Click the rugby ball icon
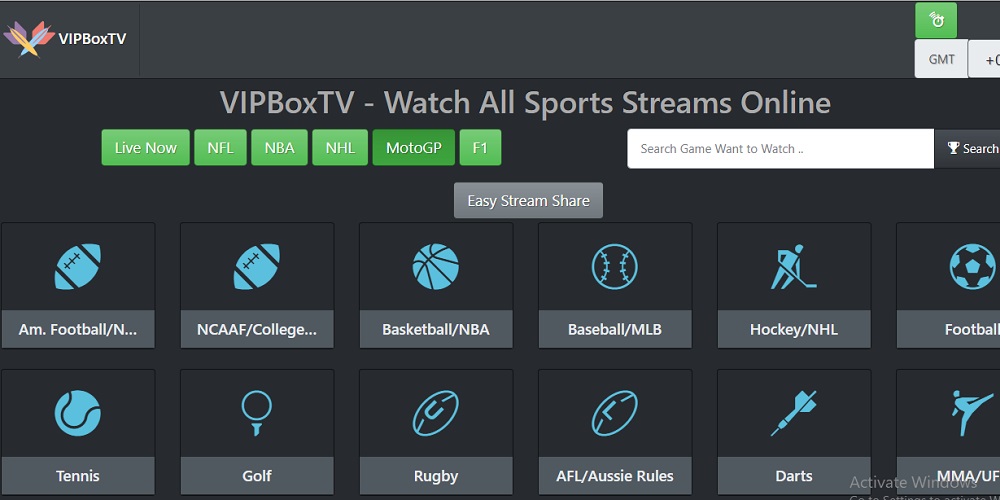 pyautogui.click(x=436, y=413)
